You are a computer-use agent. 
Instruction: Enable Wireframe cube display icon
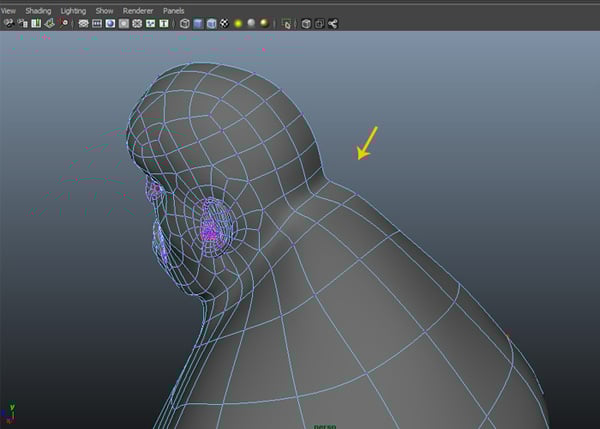(x=185, y=23)
